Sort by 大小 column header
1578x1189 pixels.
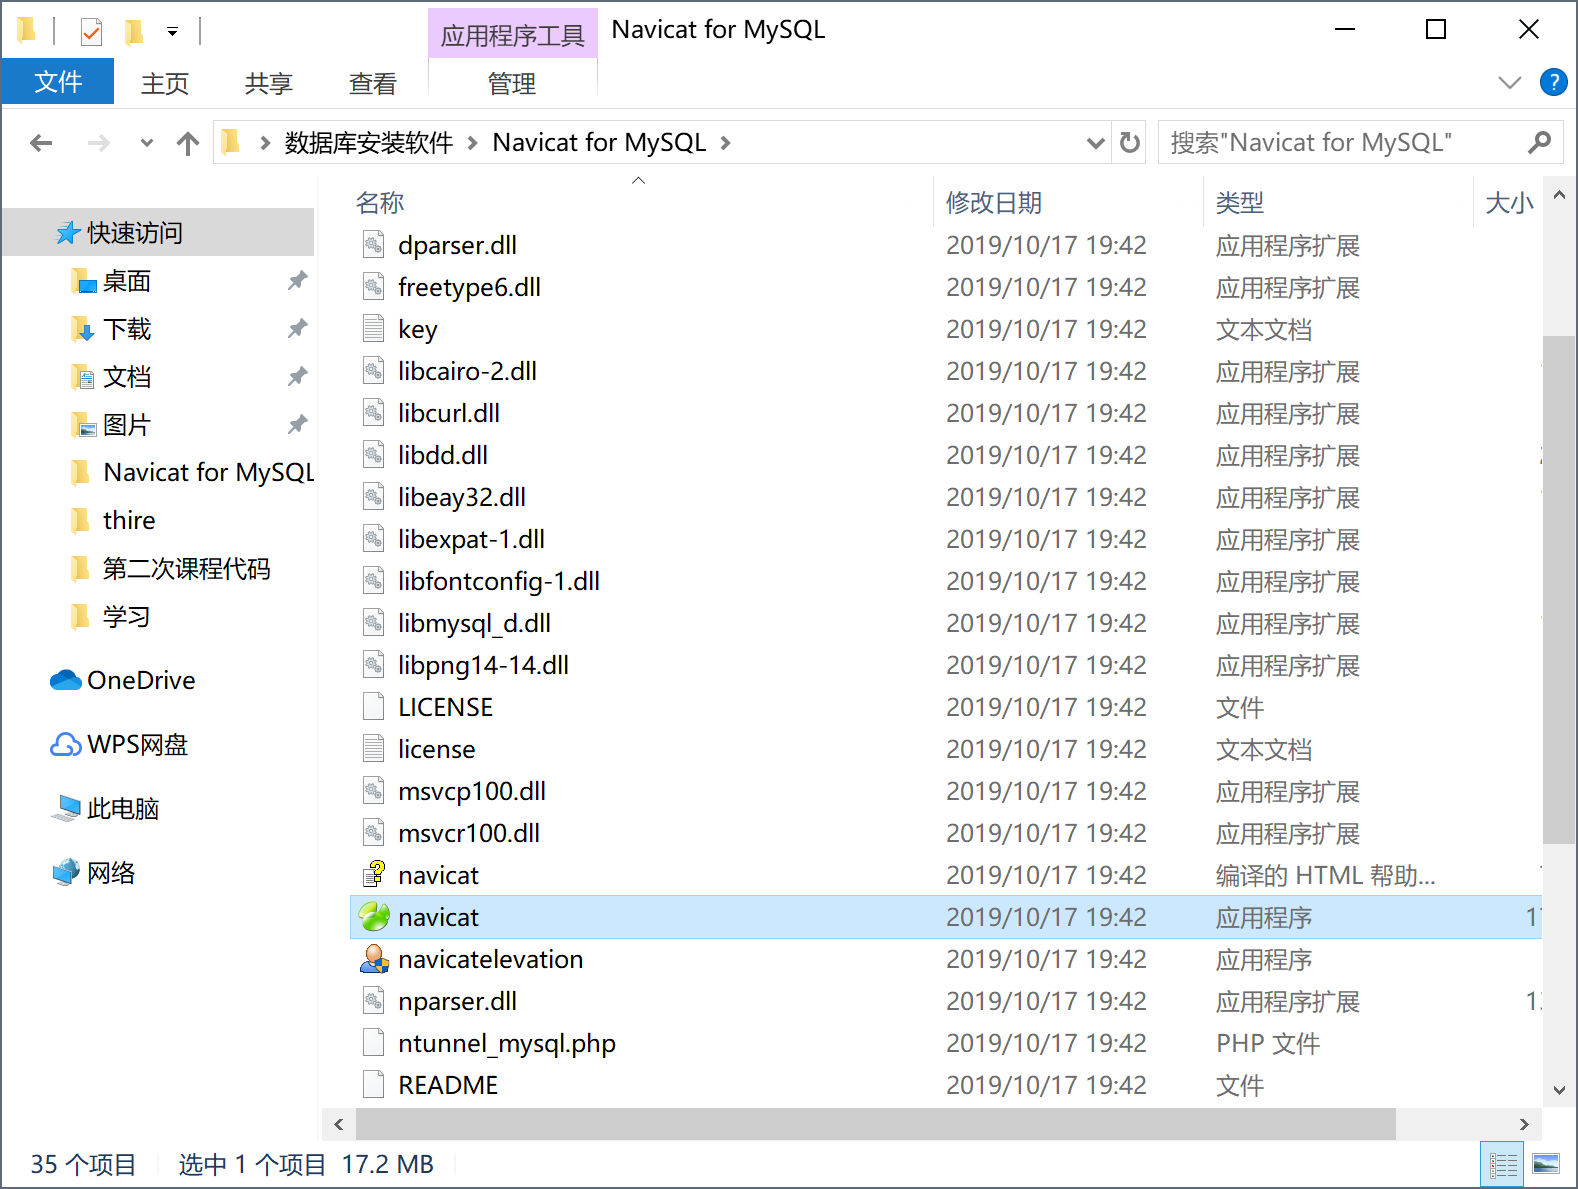(1508, 202)
